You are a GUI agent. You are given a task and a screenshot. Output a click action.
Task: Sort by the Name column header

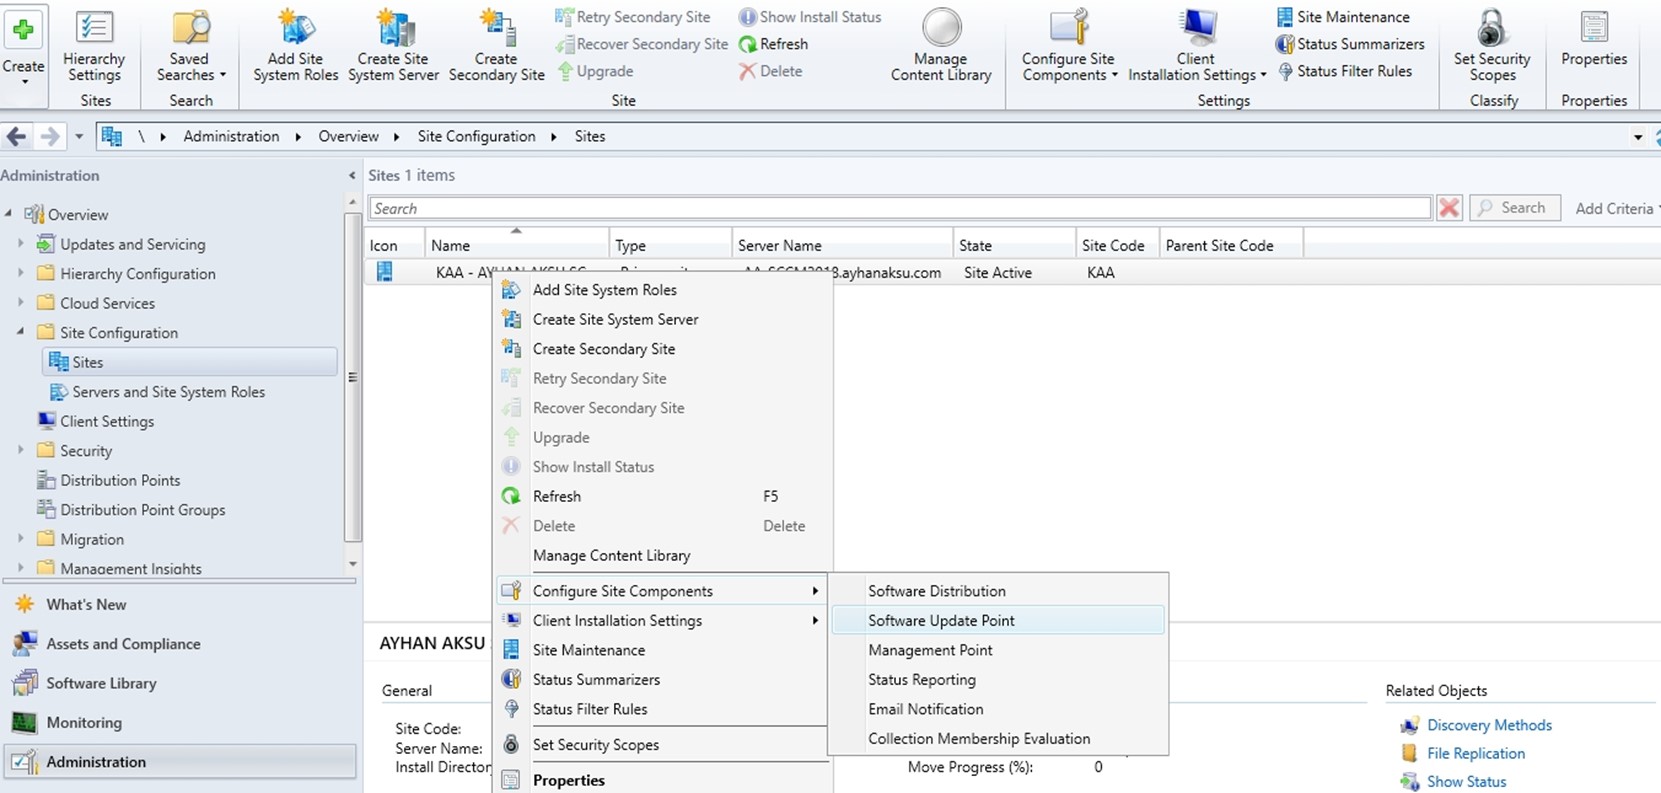pos(517,245)
